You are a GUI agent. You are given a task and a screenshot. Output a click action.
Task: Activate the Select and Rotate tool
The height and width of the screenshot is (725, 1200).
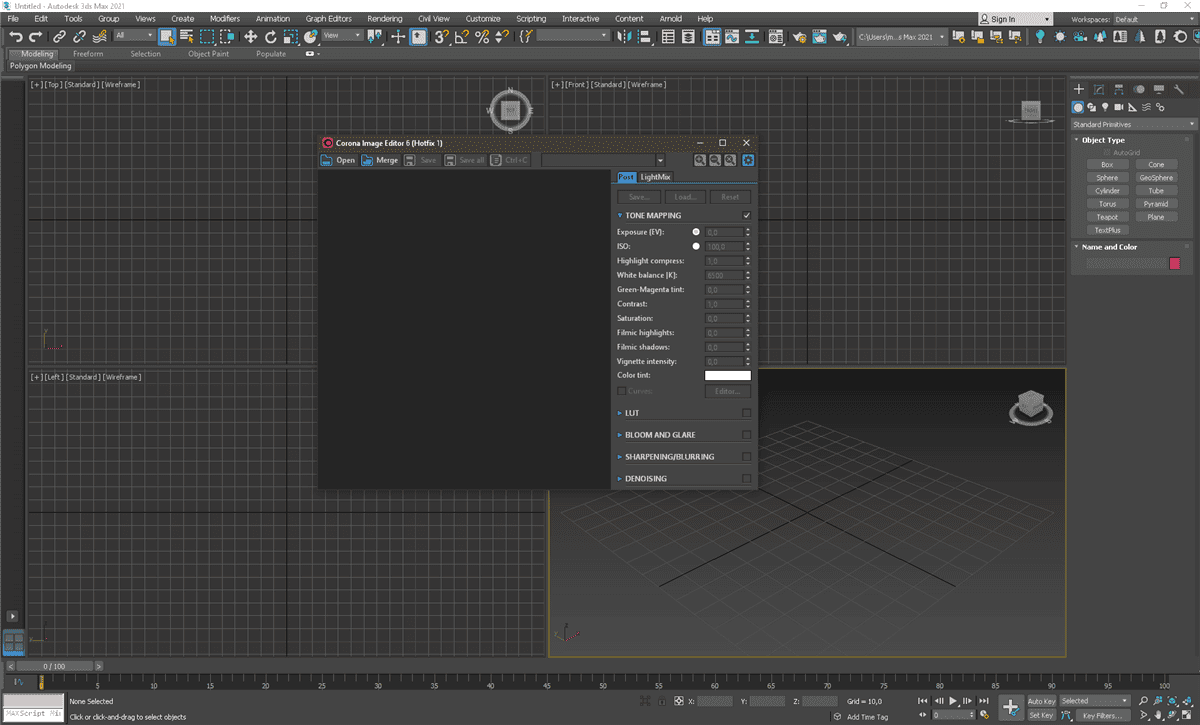coord(270,36)
